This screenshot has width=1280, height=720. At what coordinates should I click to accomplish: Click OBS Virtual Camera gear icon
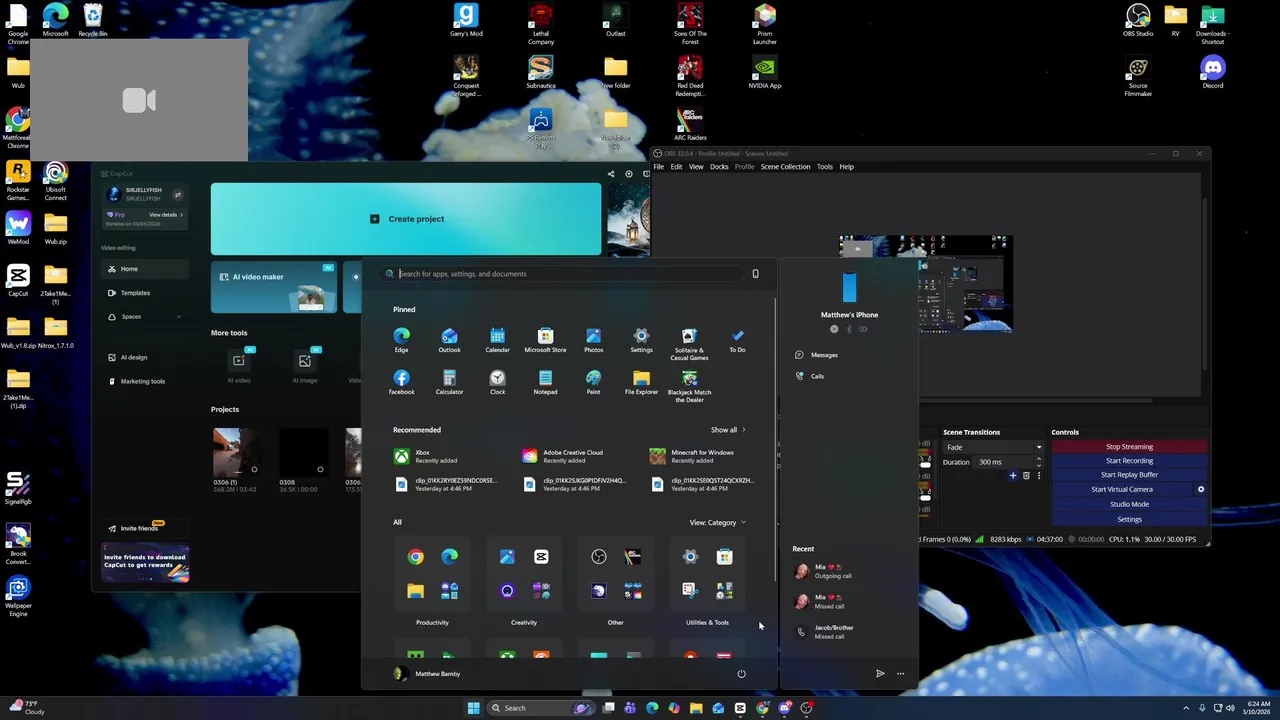[1201, 489]
